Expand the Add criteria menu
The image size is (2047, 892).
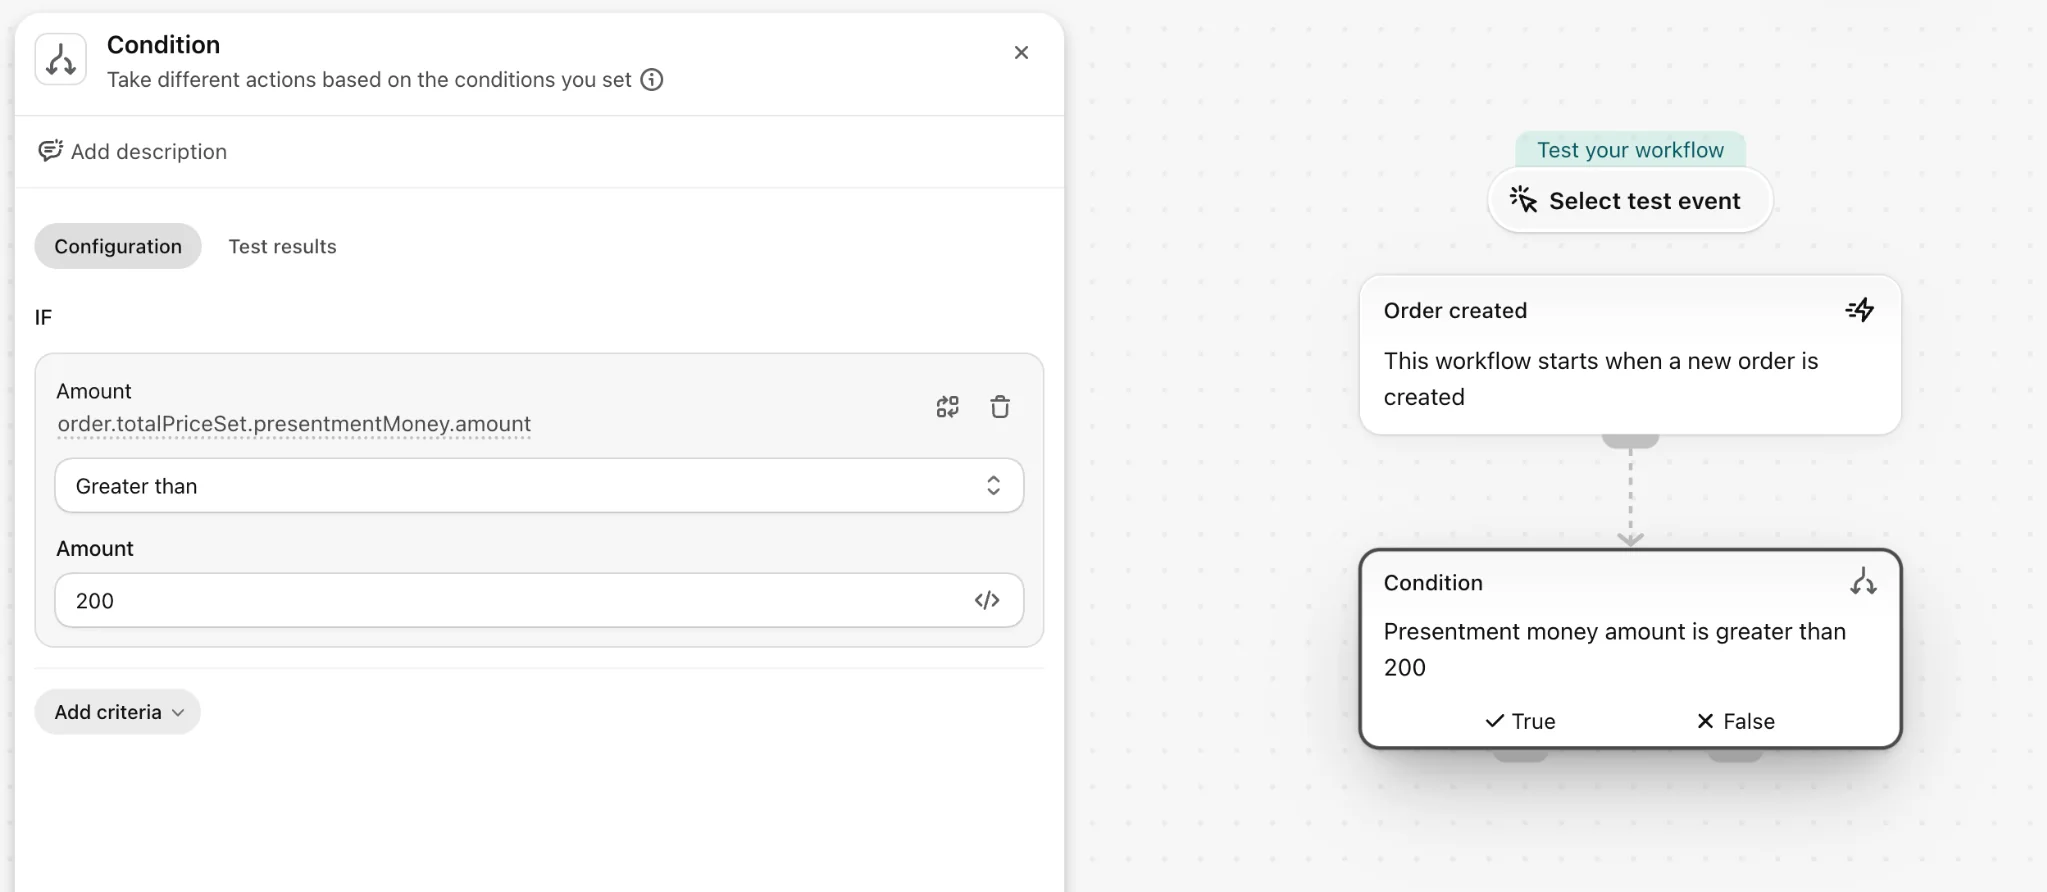click(x=118, y=712)
